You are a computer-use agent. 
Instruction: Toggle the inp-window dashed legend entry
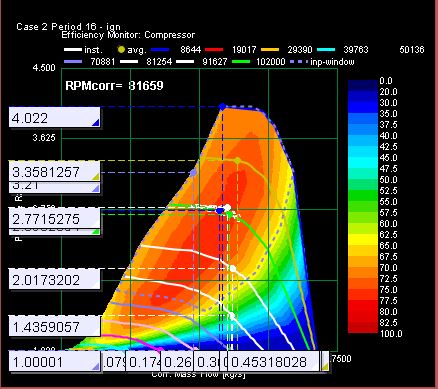pyautogui.click(x=322, y=62)
